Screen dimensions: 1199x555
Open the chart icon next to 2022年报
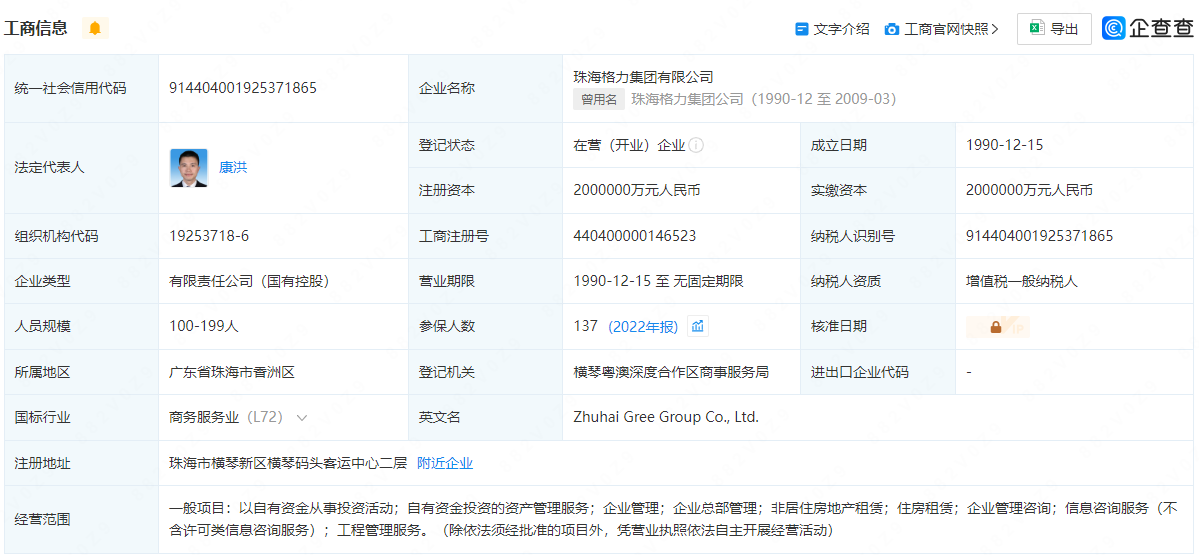click(697, 326)
